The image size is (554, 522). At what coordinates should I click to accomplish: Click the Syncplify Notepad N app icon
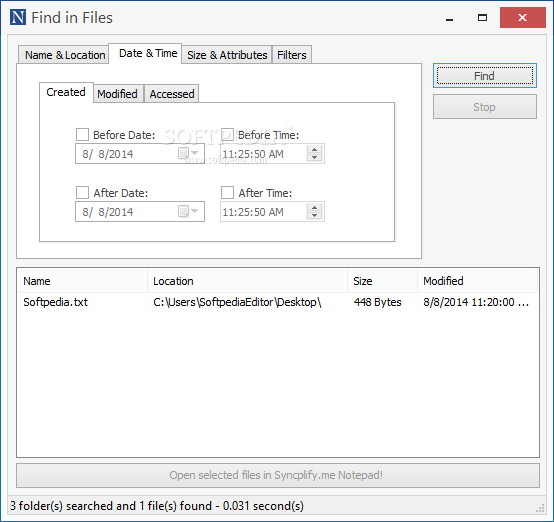tap(18, 17)
